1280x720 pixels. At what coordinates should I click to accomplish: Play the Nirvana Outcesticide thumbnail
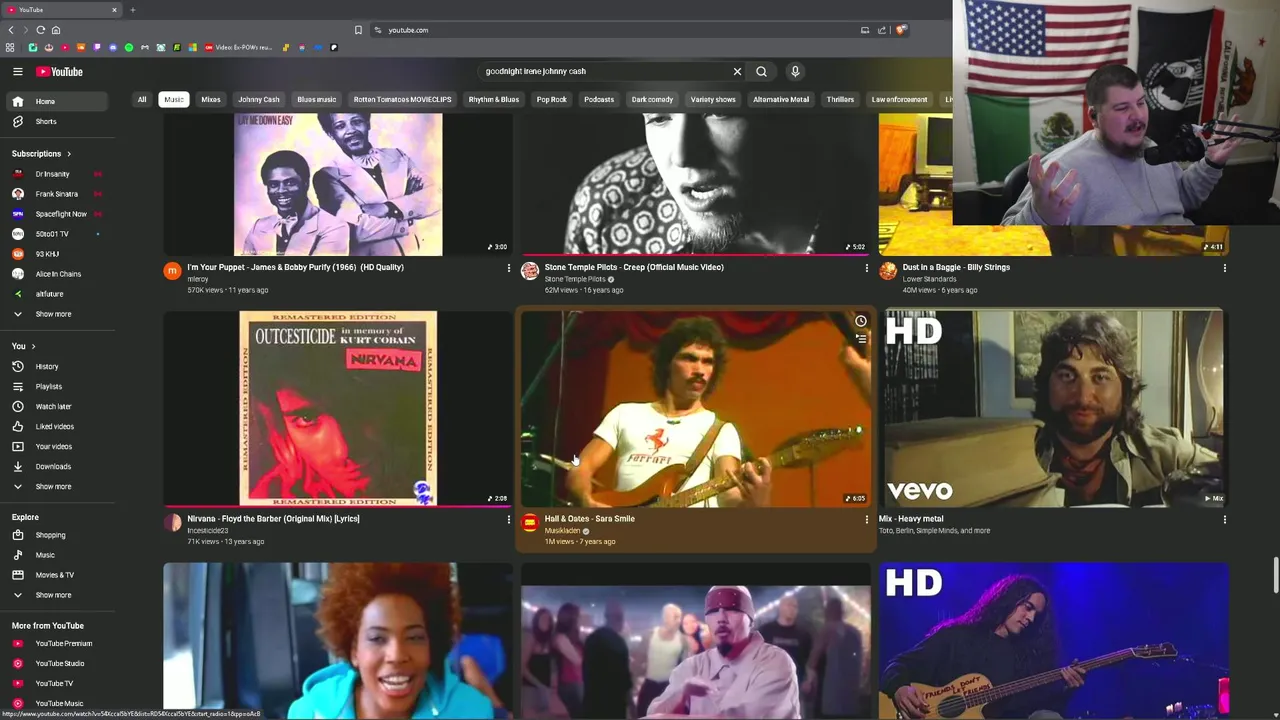pyautogui.click(x=338, y=409)
